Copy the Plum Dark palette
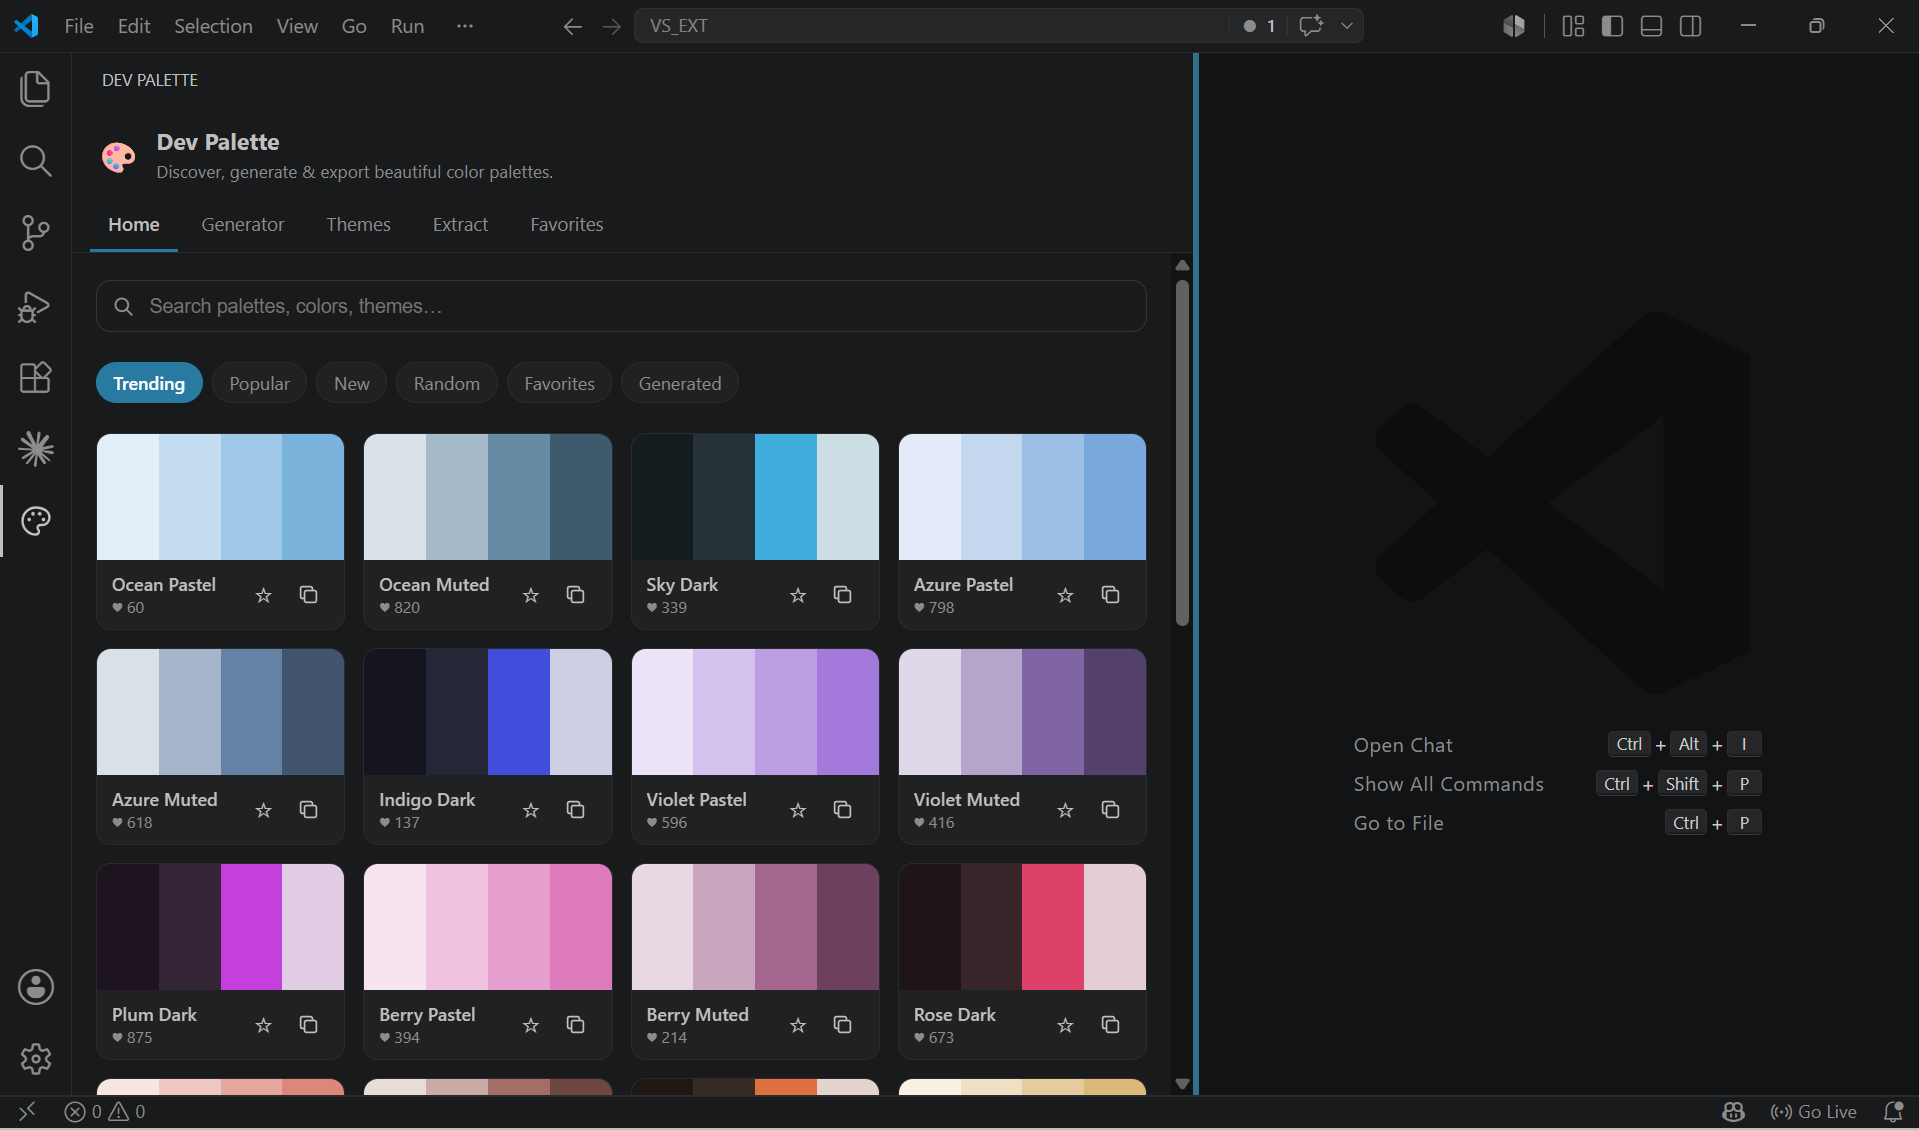Image resolution: width=1919 pixels, height=1130 pixels. point(308,1025)
